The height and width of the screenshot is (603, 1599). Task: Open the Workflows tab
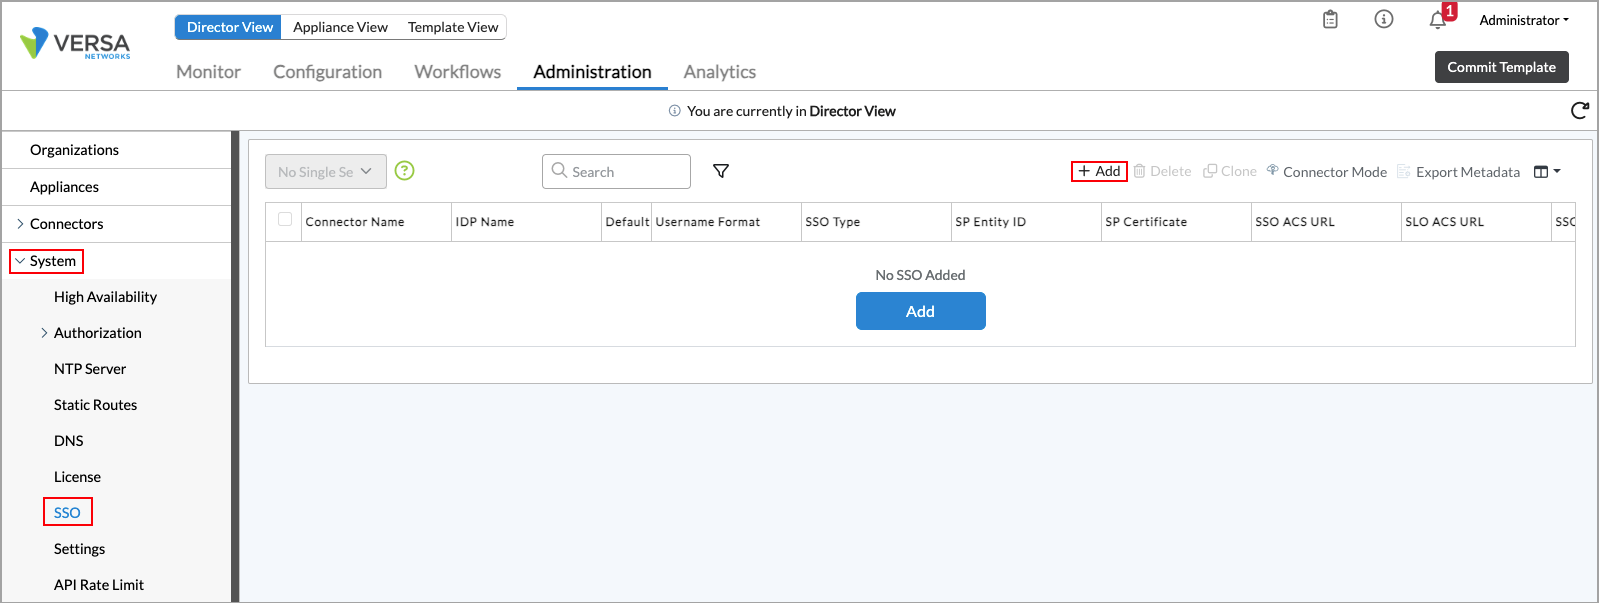[x=457, y=72]
